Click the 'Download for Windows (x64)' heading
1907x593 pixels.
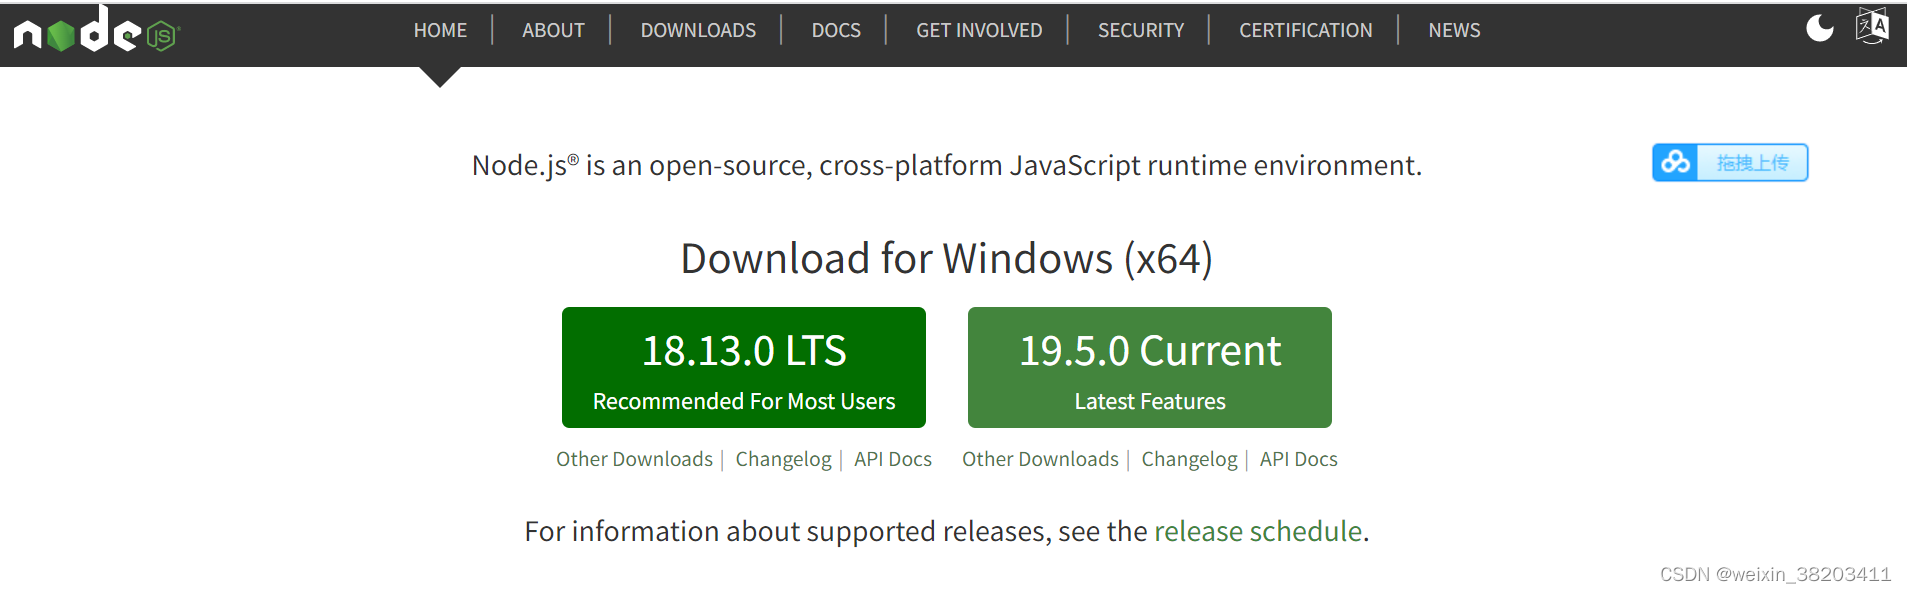point(946,259)
